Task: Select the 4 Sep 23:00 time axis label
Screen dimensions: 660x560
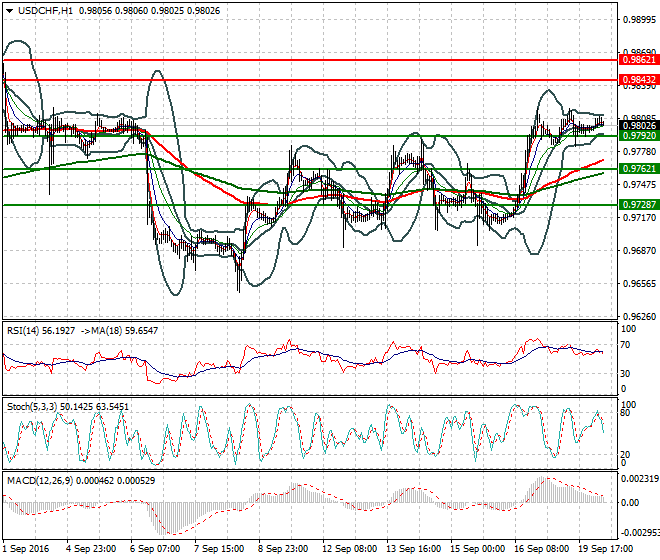Action: (91, 549)
